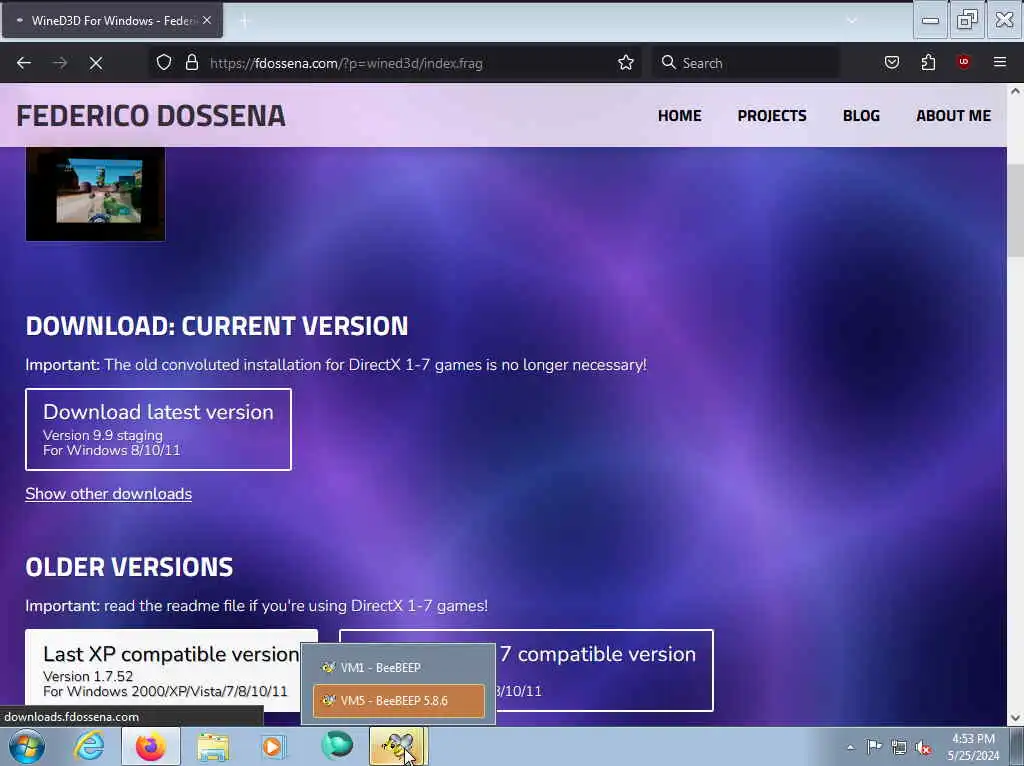Open the Windows Start orb
Screen dimensions: 1024x766
(x=26, y=746)
